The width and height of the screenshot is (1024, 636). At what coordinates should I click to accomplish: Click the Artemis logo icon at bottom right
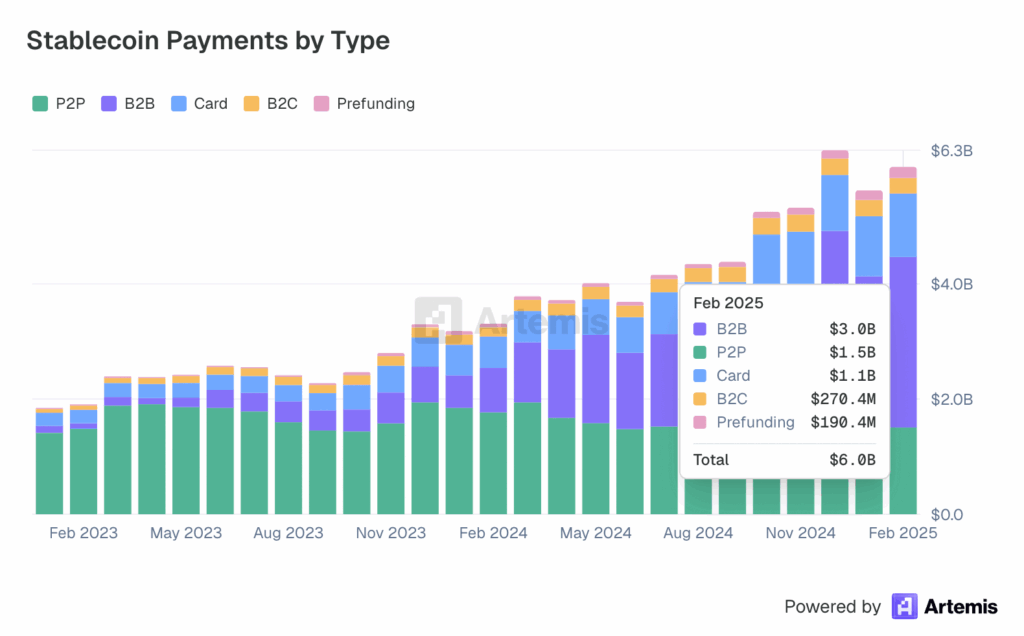(904, 606)
